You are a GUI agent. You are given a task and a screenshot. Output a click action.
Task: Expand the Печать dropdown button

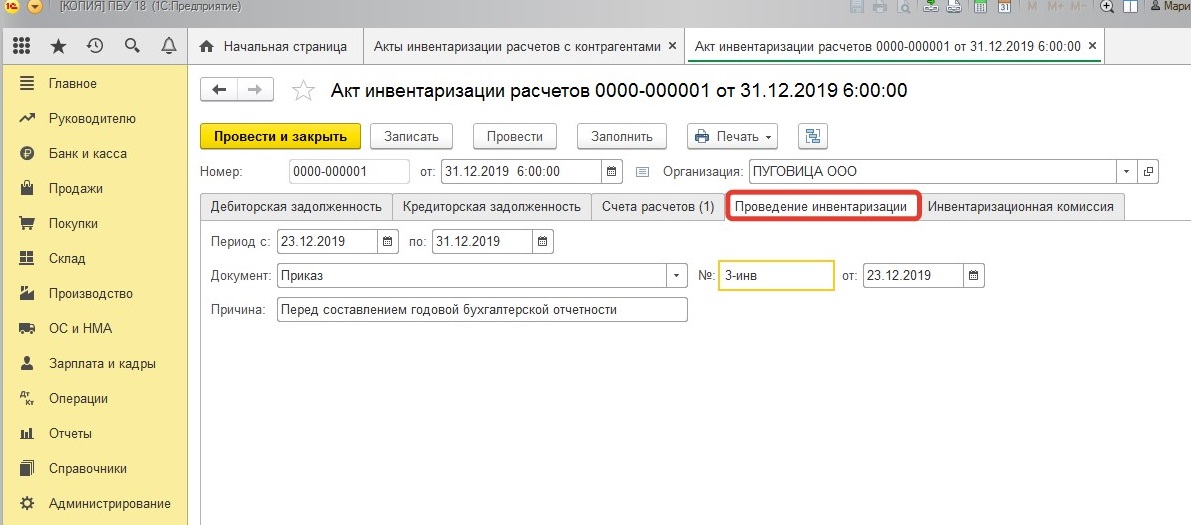click(x=768, y=137)
